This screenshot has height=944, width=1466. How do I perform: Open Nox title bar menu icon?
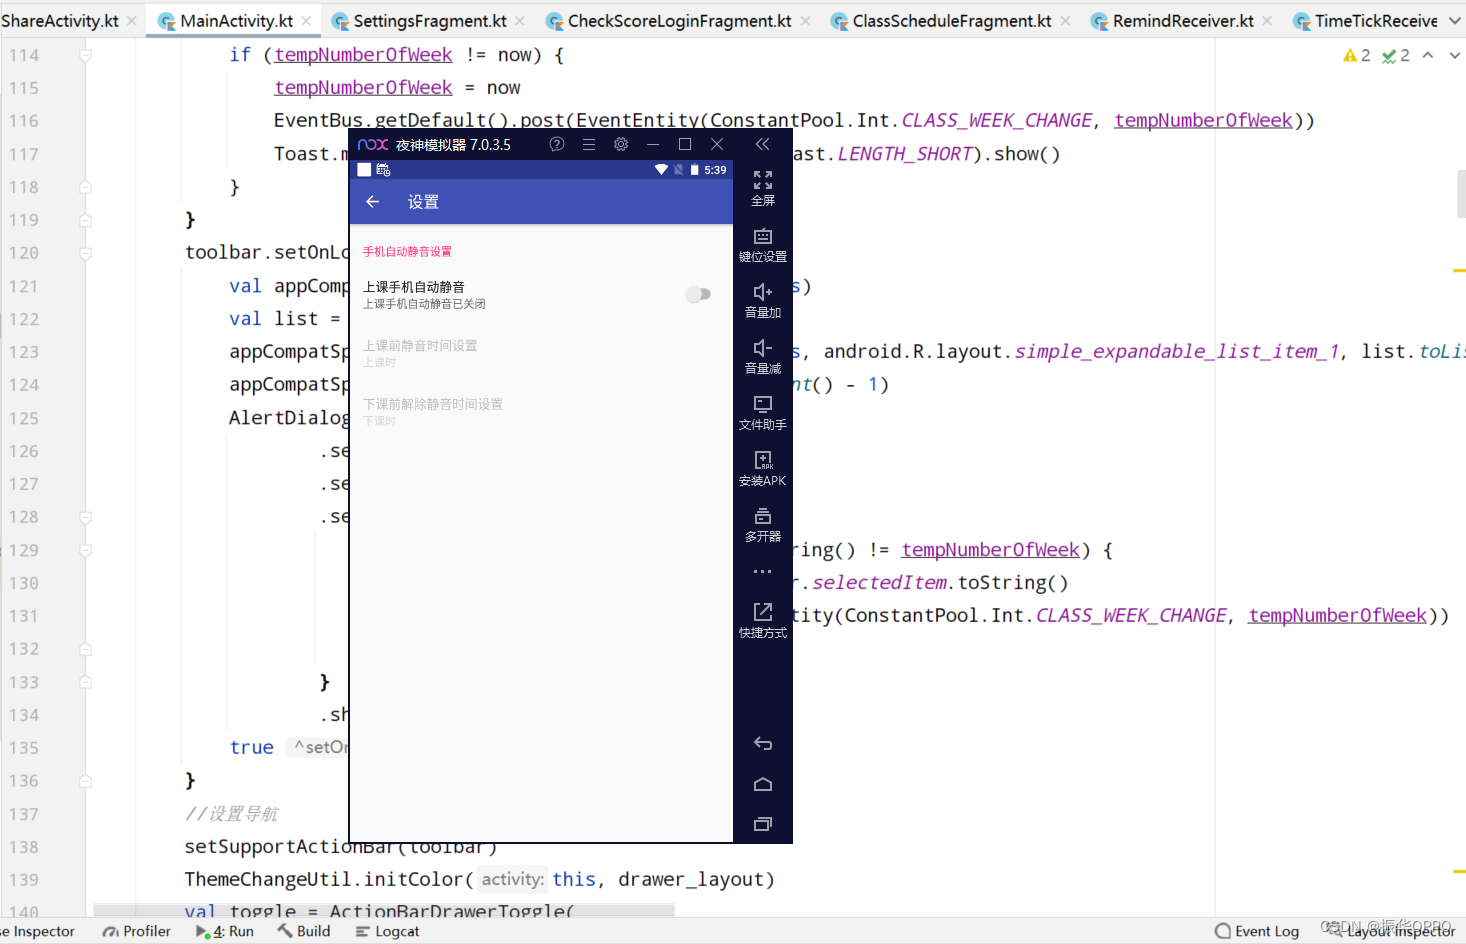589,144
